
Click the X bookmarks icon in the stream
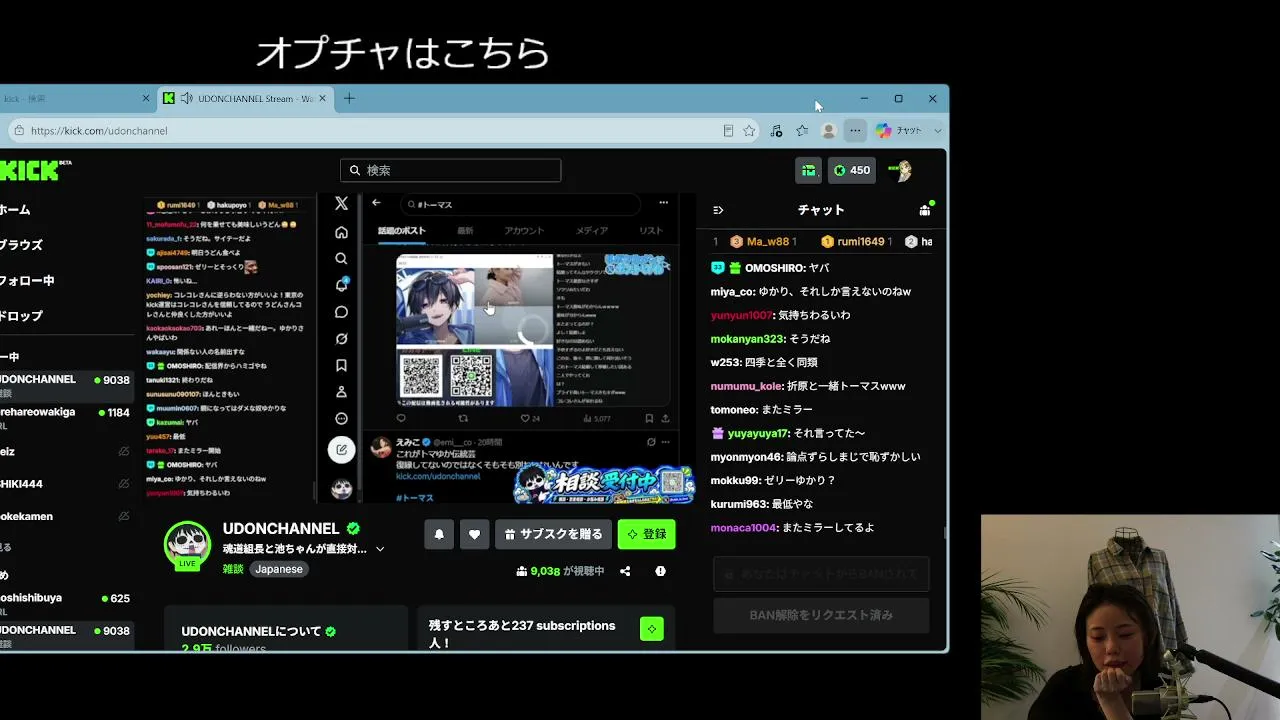(341, 365)
